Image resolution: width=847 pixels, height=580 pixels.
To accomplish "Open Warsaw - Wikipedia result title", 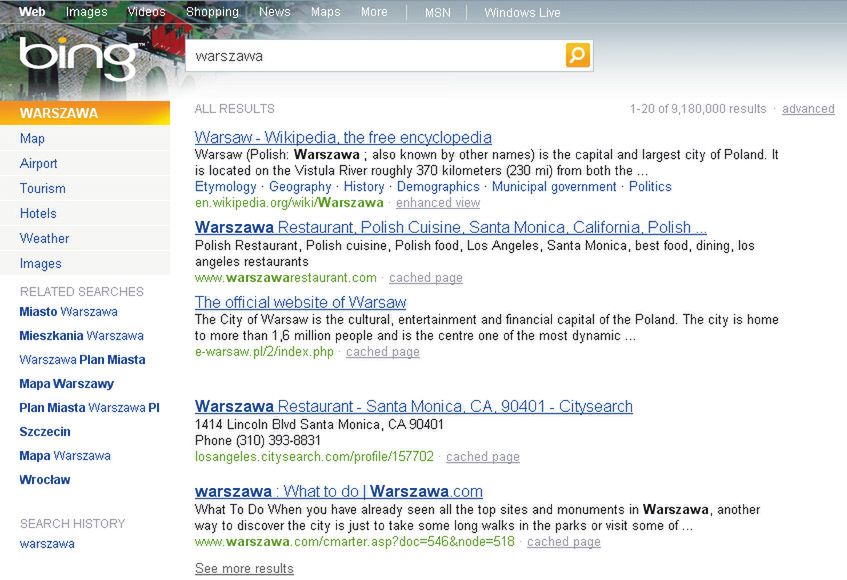I will (343, 137).
